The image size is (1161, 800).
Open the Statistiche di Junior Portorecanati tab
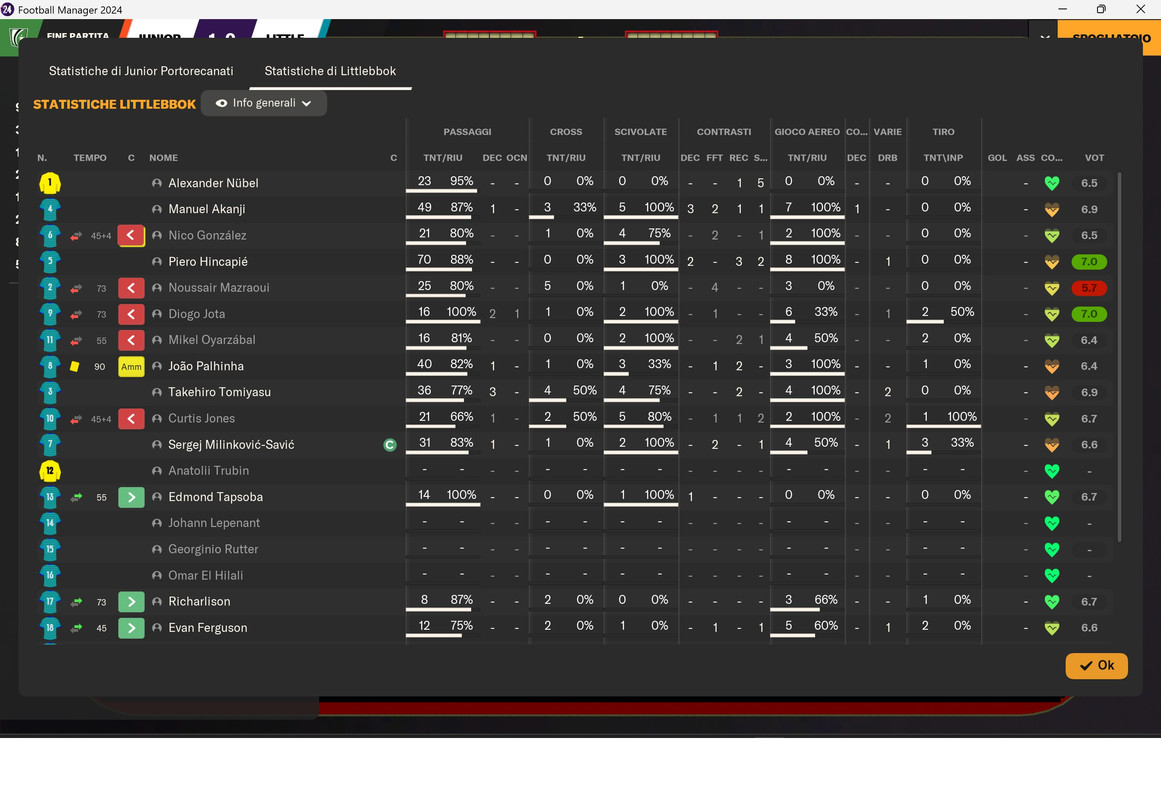141,71
